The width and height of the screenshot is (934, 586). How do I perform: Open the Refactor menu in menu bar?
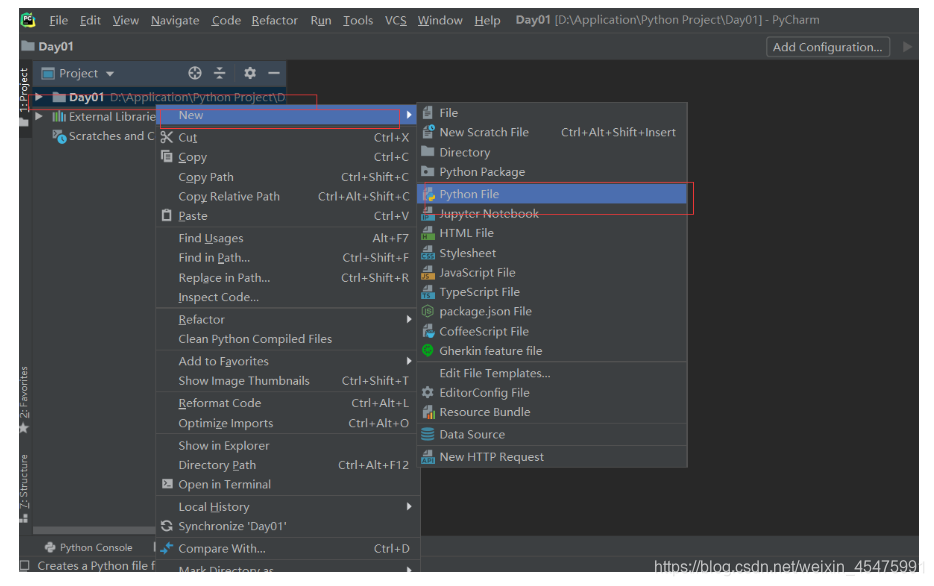click(x=274, y=20)
